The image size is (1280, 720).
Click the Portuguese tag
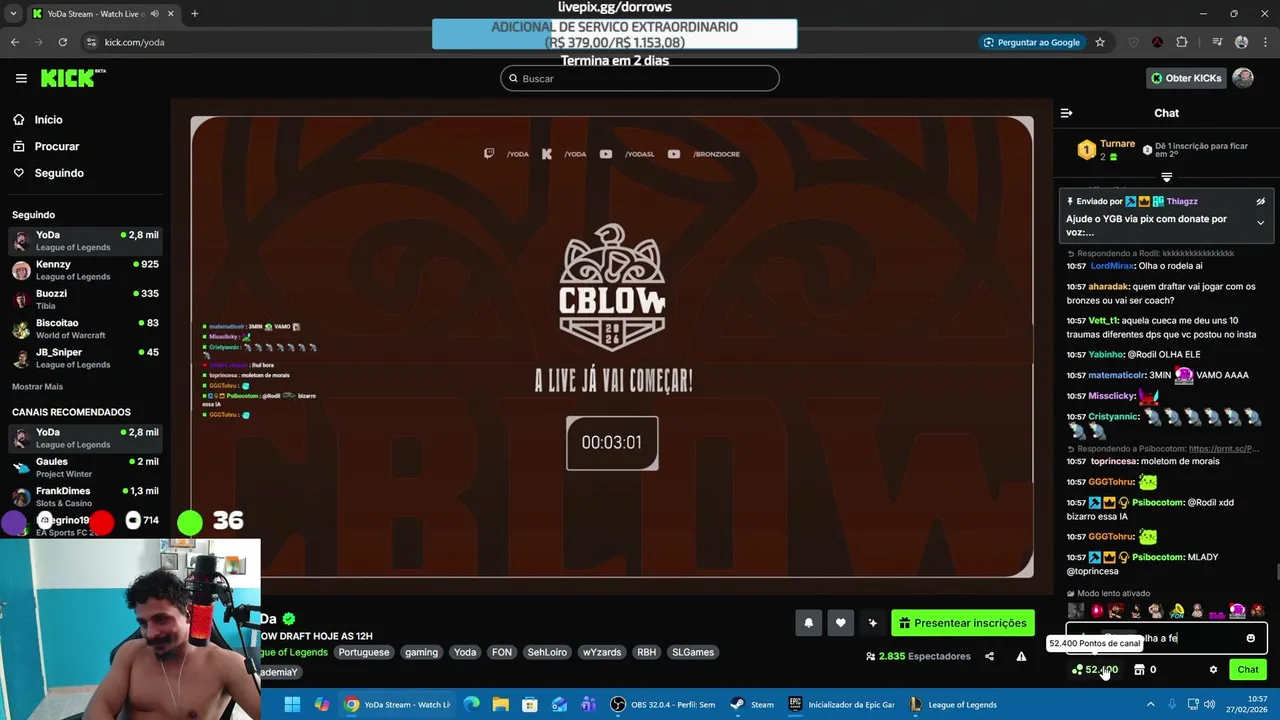point(363,652)
